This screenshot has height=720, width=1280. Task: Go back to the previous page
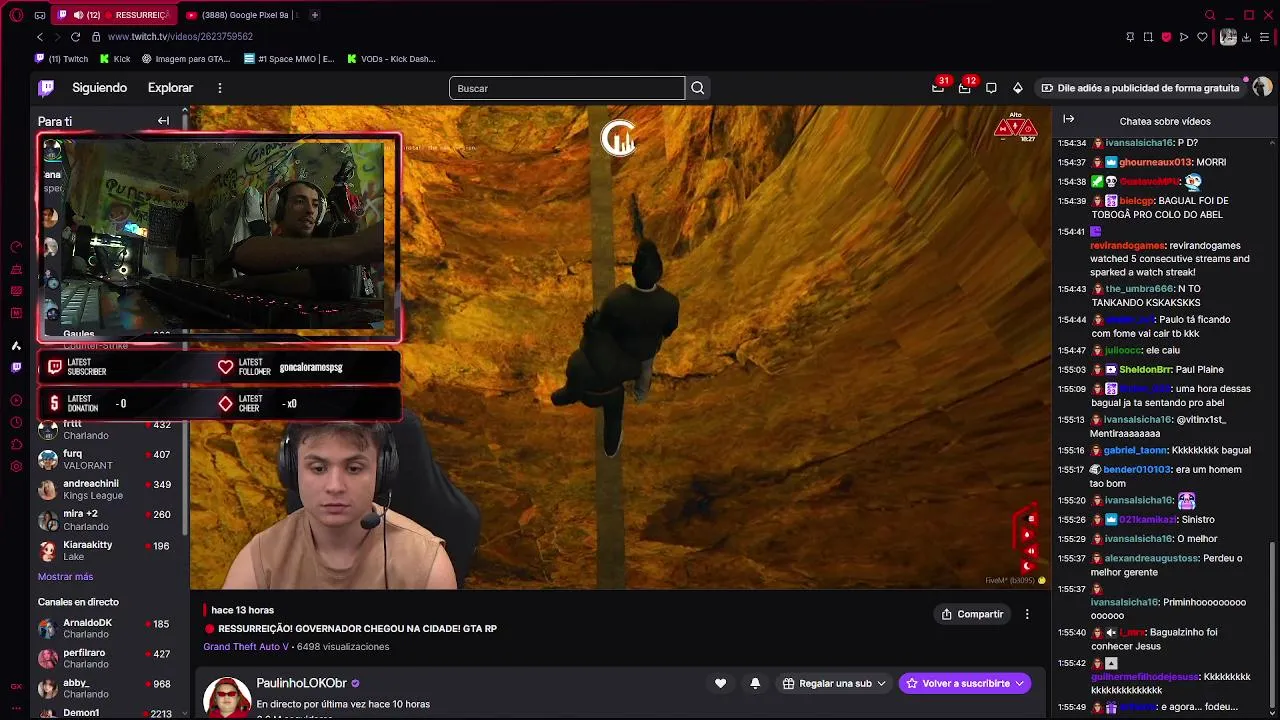coord(40,37)
